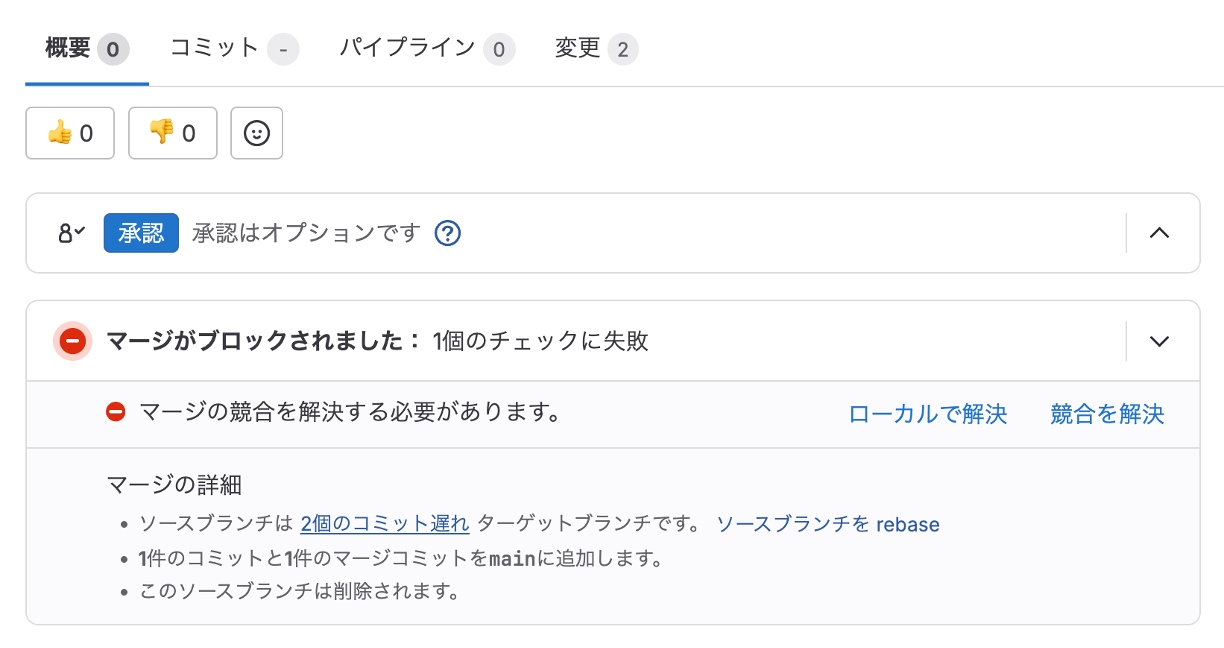Viewport: 1224px width, 648px height.
Task: Click the ローカルで解決 link
Action: 928,414
